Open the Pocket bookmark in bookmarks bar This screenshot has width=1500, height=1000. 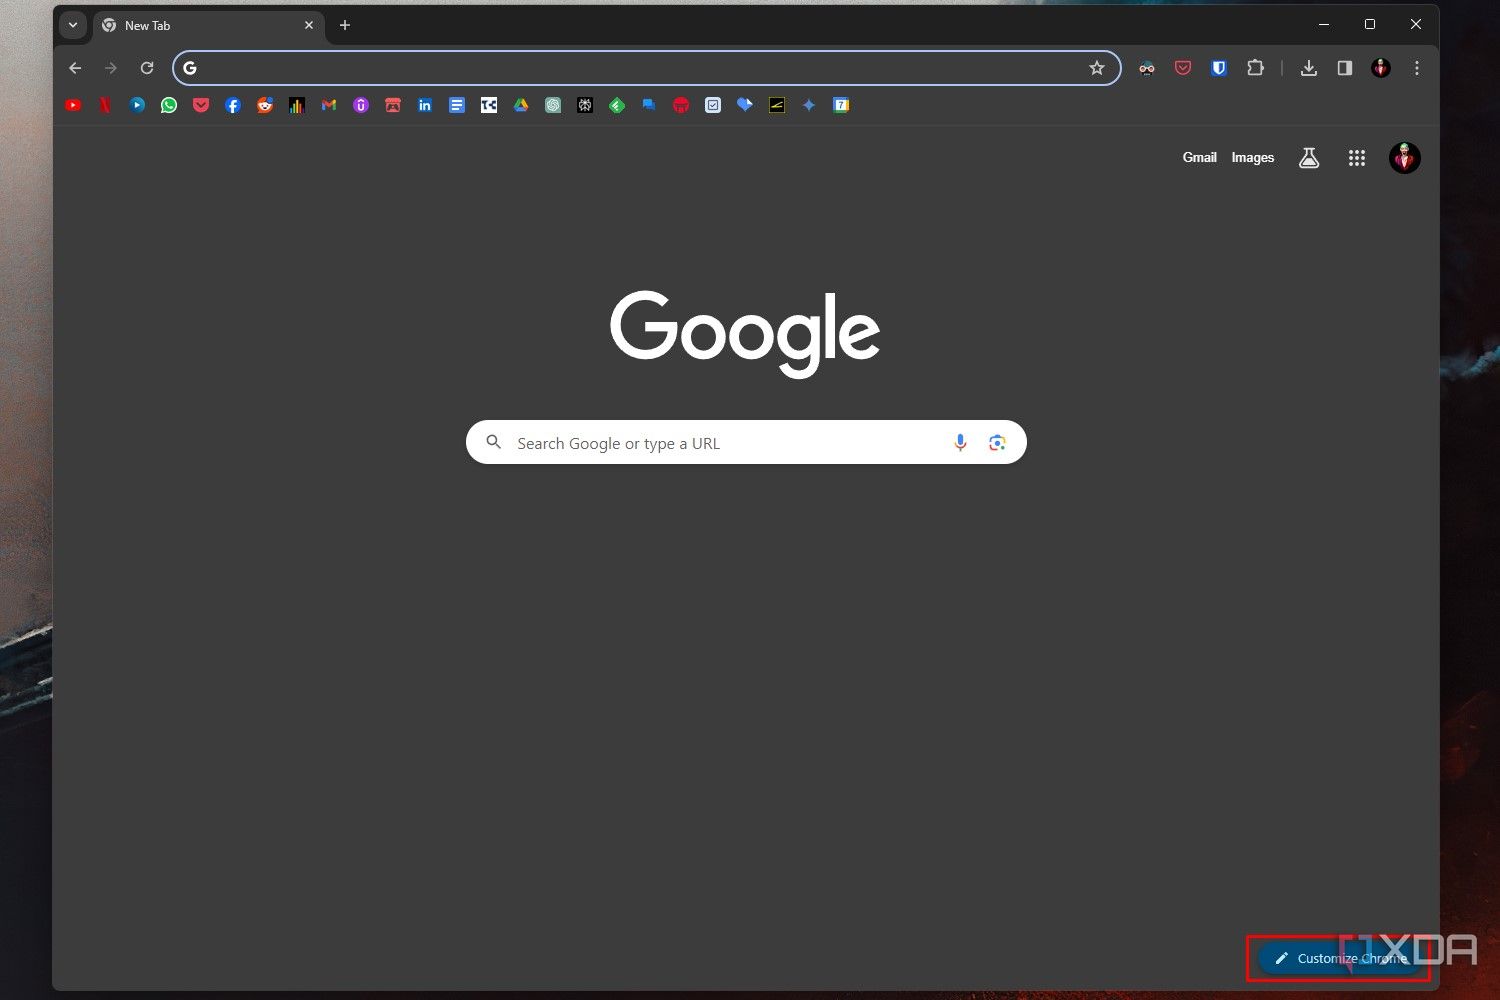201,105
